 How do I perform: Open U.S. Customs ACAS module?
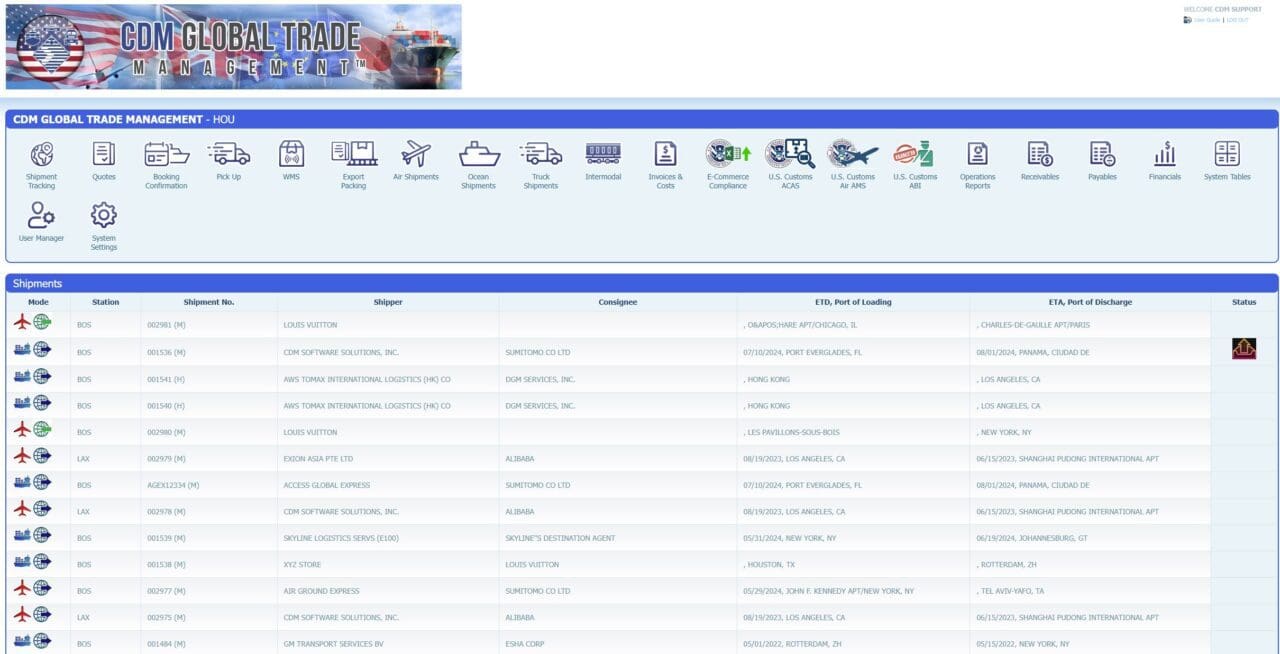tap(790, 165)
